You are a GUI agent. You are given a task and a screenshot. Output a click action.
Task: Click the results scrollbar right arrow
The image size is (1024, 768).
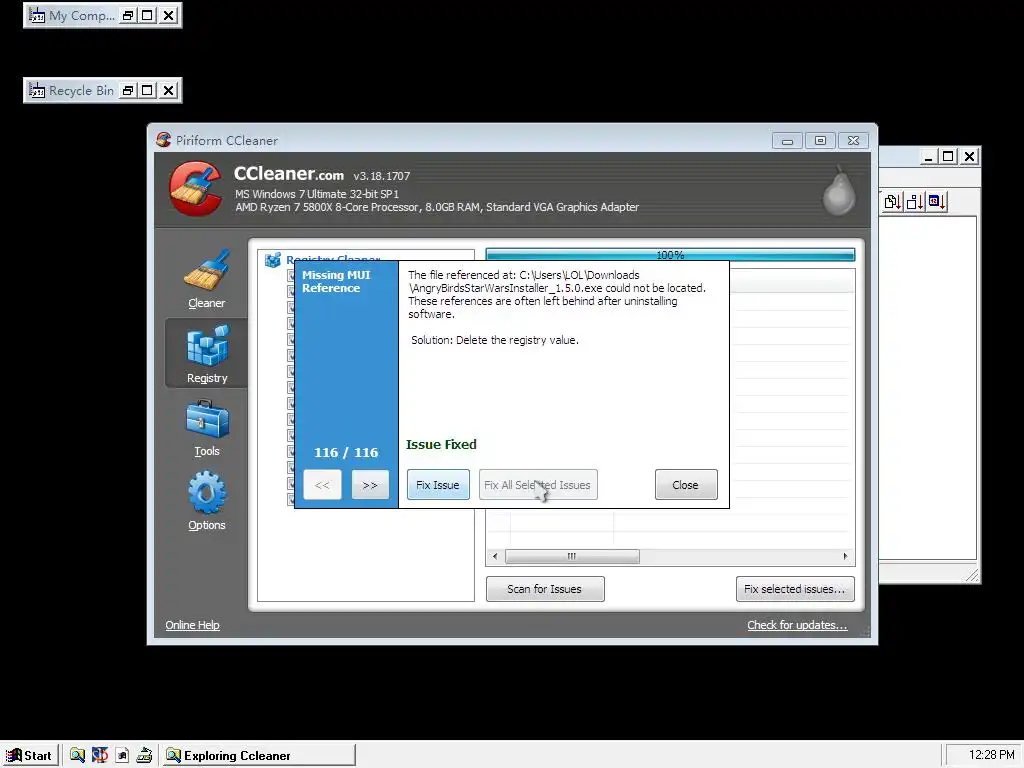[845, 556]
